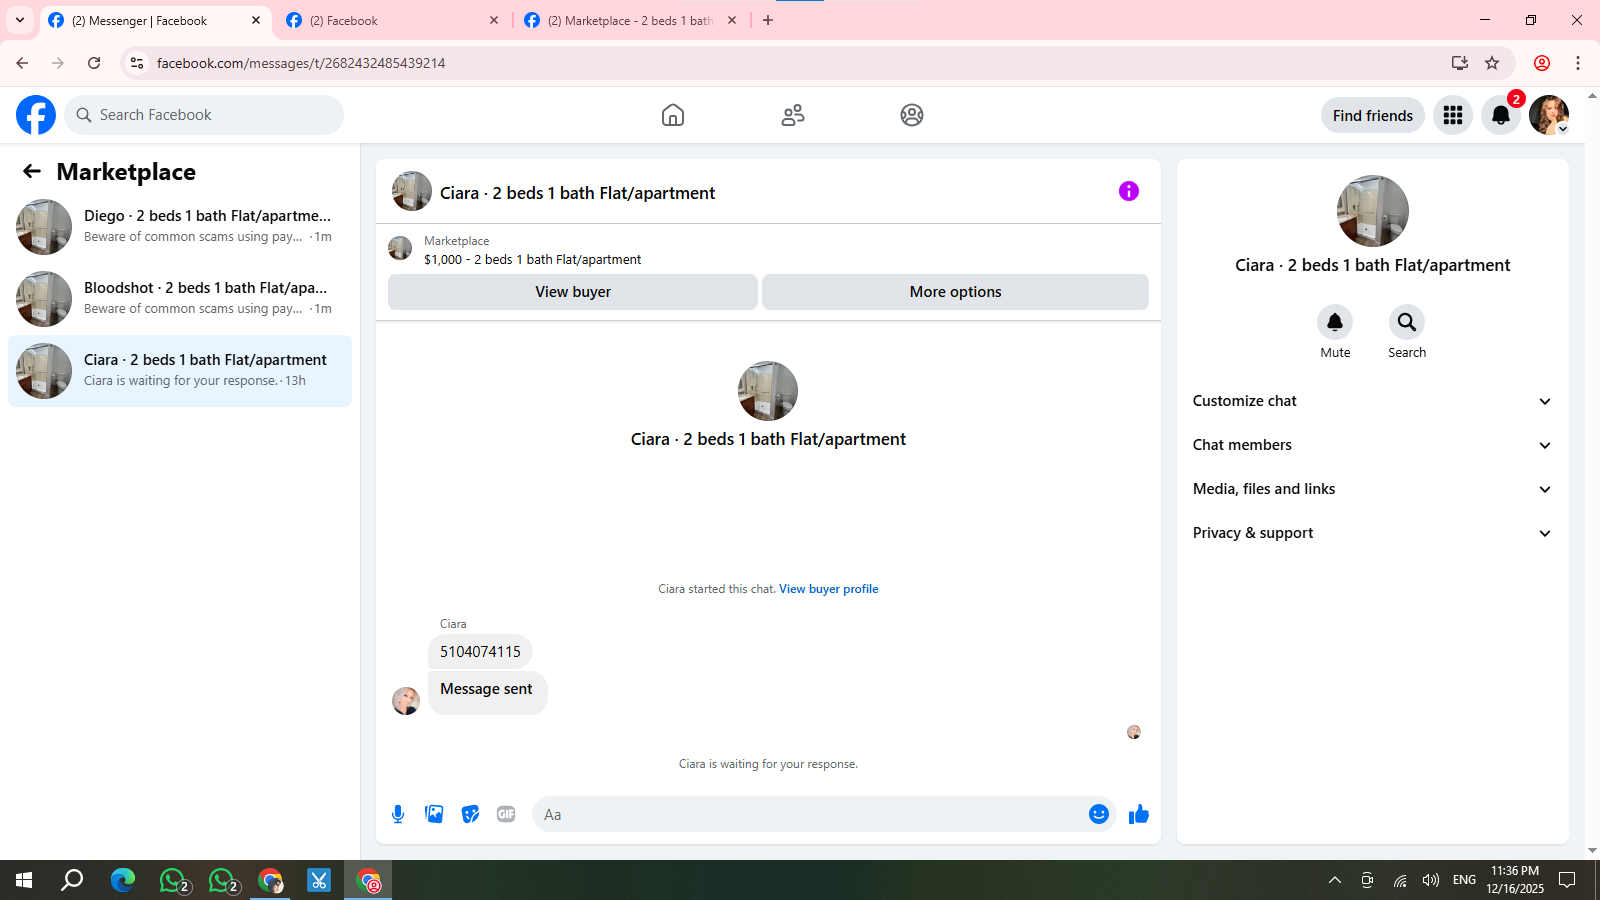Choose a GIF
The width and height of the screenshot is (1600, 900).
506,814
